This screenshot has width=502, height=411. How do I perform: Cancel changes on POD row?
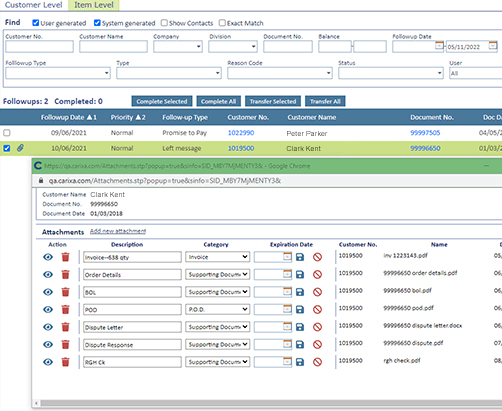(x=317, y=309)
